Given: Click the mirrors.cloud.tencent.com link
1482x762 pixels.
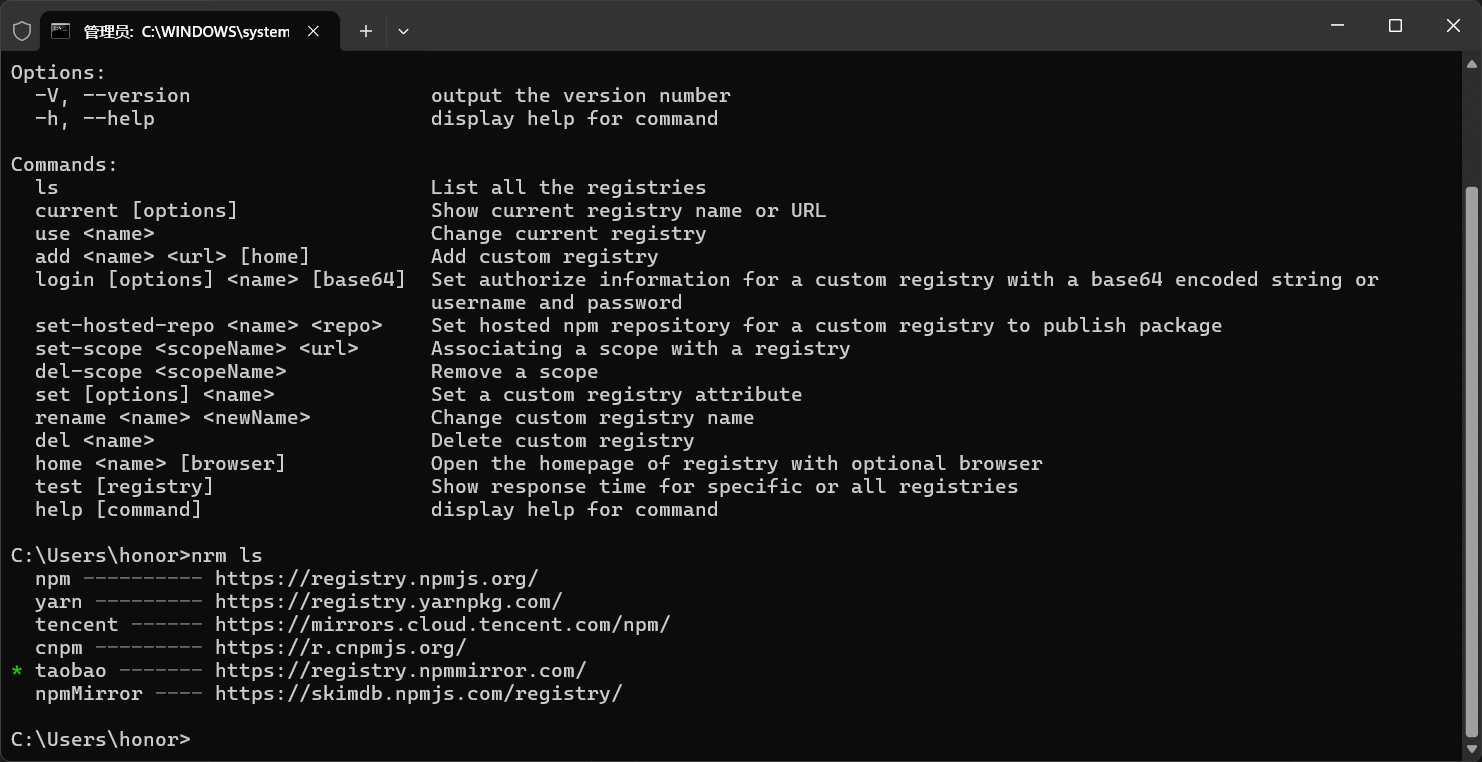Looking at the screenshot, I should click(442, 624).
